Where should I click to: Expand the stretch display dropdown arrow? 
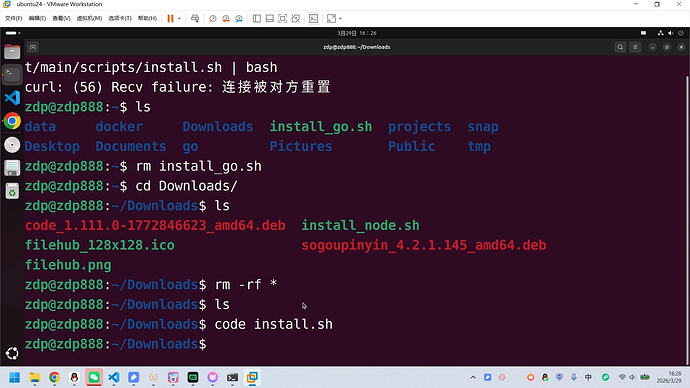pyautogui.click(x=340, y=18)
